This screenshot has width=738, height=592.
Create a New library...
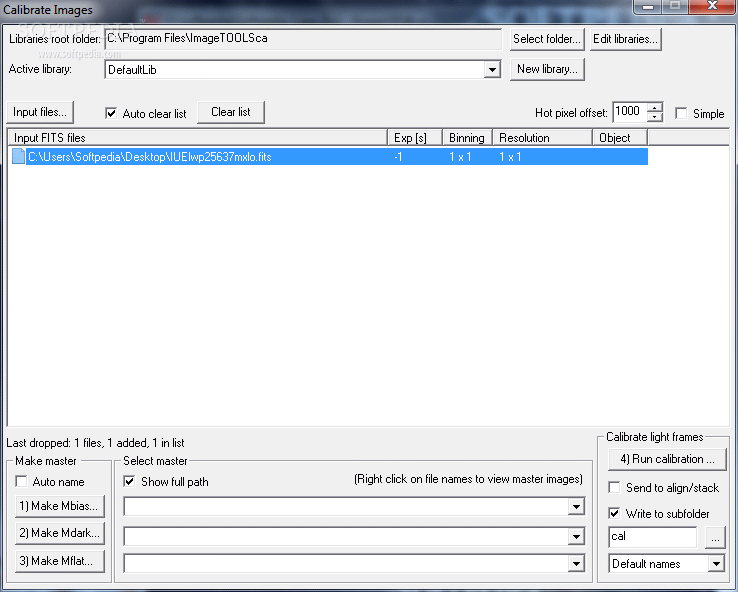pos(547,69)
